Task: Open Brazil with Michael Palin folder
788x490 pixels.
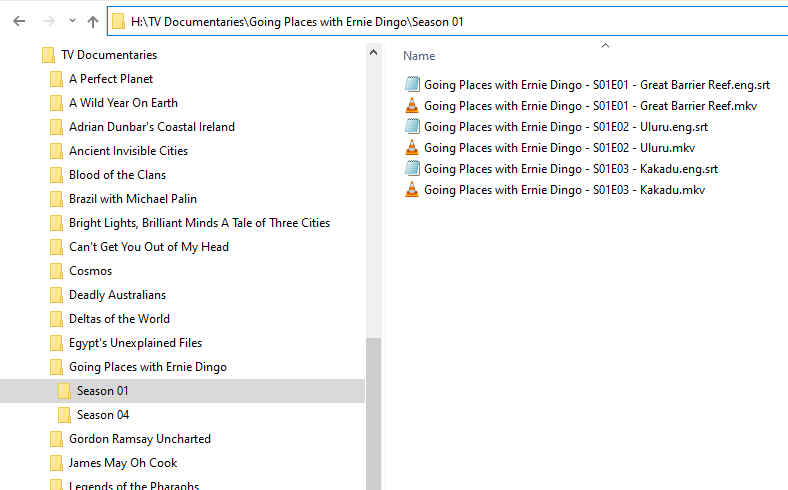Action: coord(133,199)
